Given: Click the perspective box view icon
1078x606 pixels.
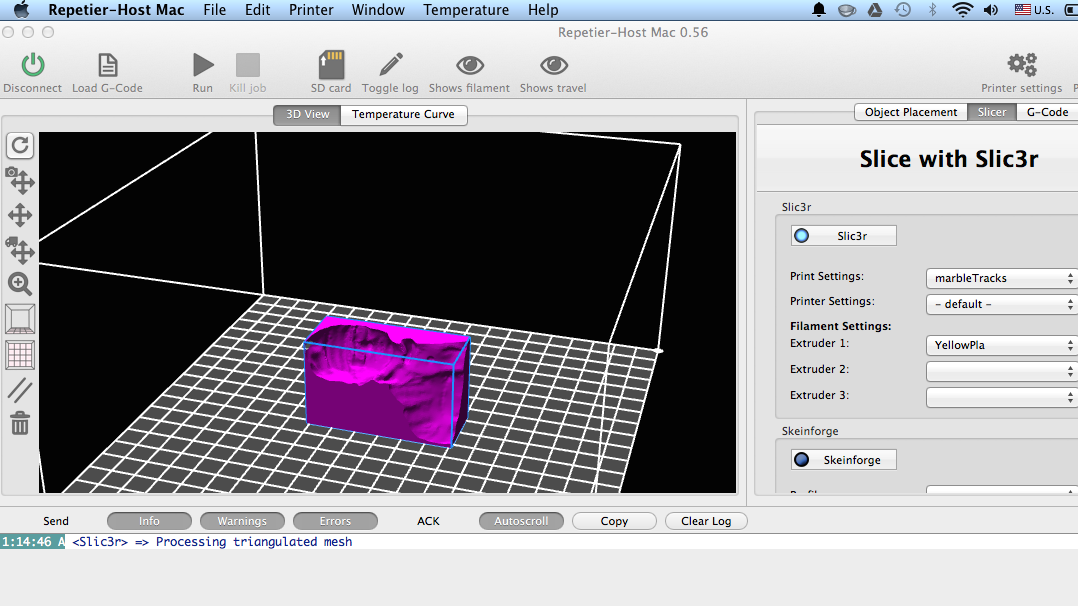Looking at the screenshot, I should pos(20,319).
